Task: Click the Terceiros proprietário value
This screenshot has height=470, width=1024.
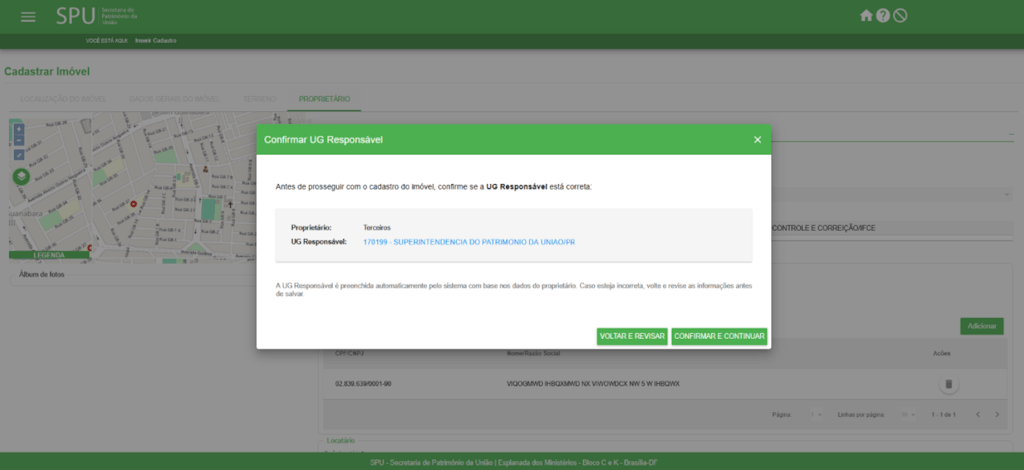Action: 377,227
